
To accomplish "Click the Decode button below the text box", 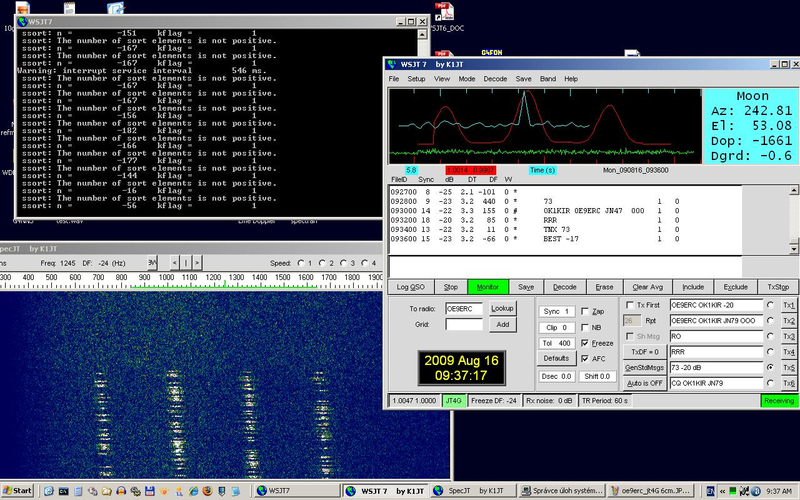I will [565, 287].
